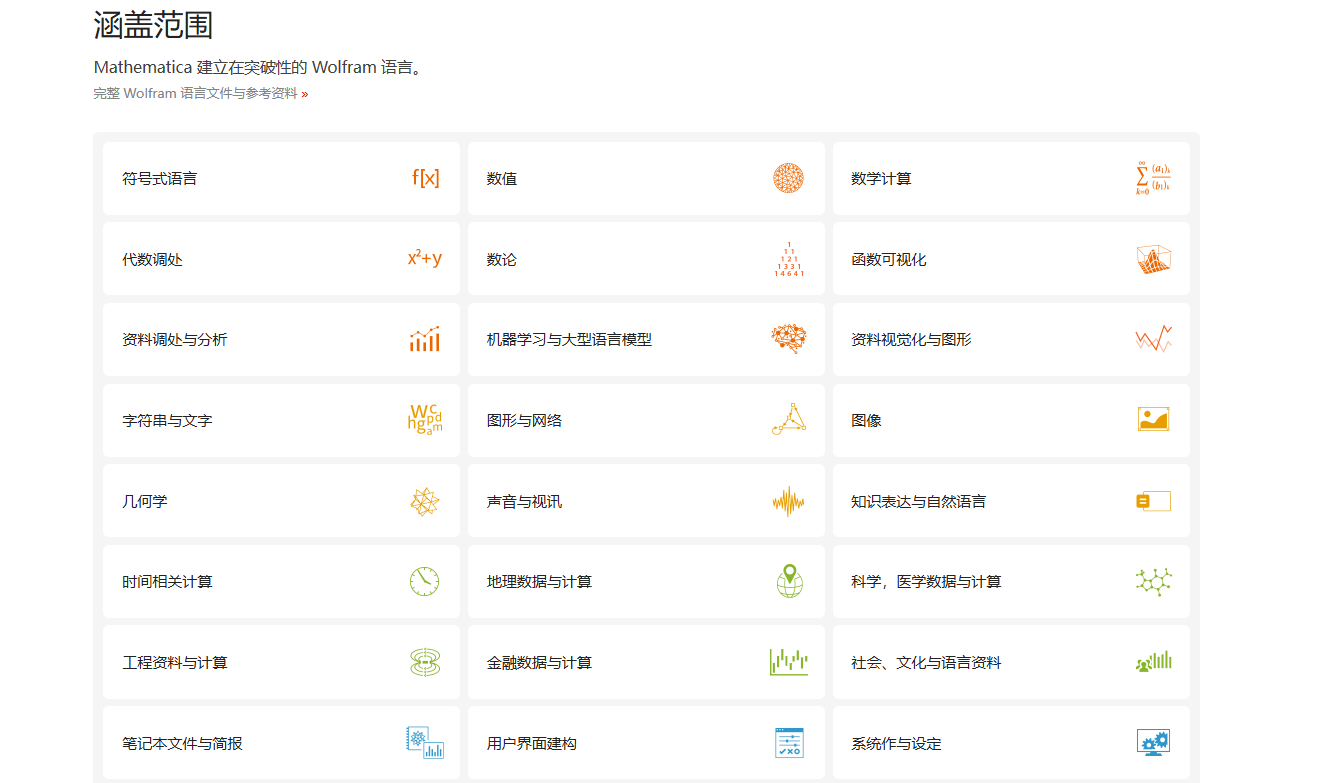1334x783 pixels.
Task: Open the 完整 Wolfram 语言文件与参考资料 link
Action: [201, 93]
